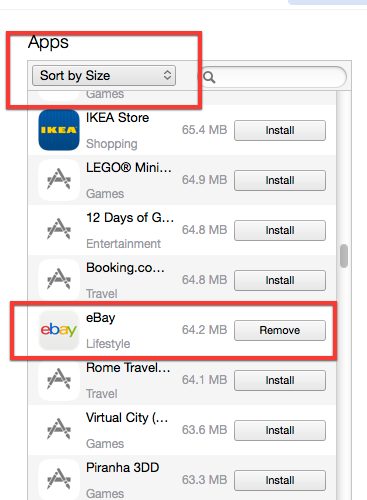Image resolution: width=367 pixels, height=500 pixels.
Task: Click the eBay app icon
Action: 59,330
